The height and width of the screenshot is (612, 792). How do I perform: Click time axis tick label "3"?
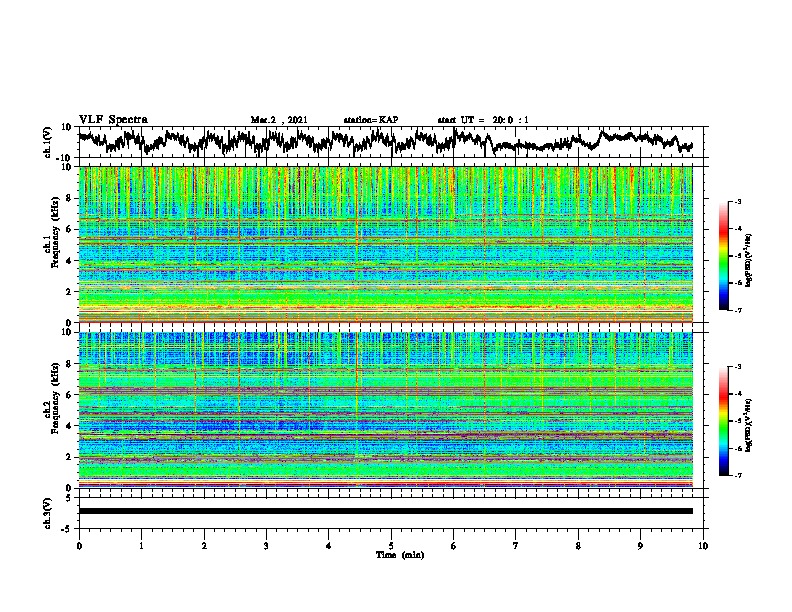tap(266, 546)
